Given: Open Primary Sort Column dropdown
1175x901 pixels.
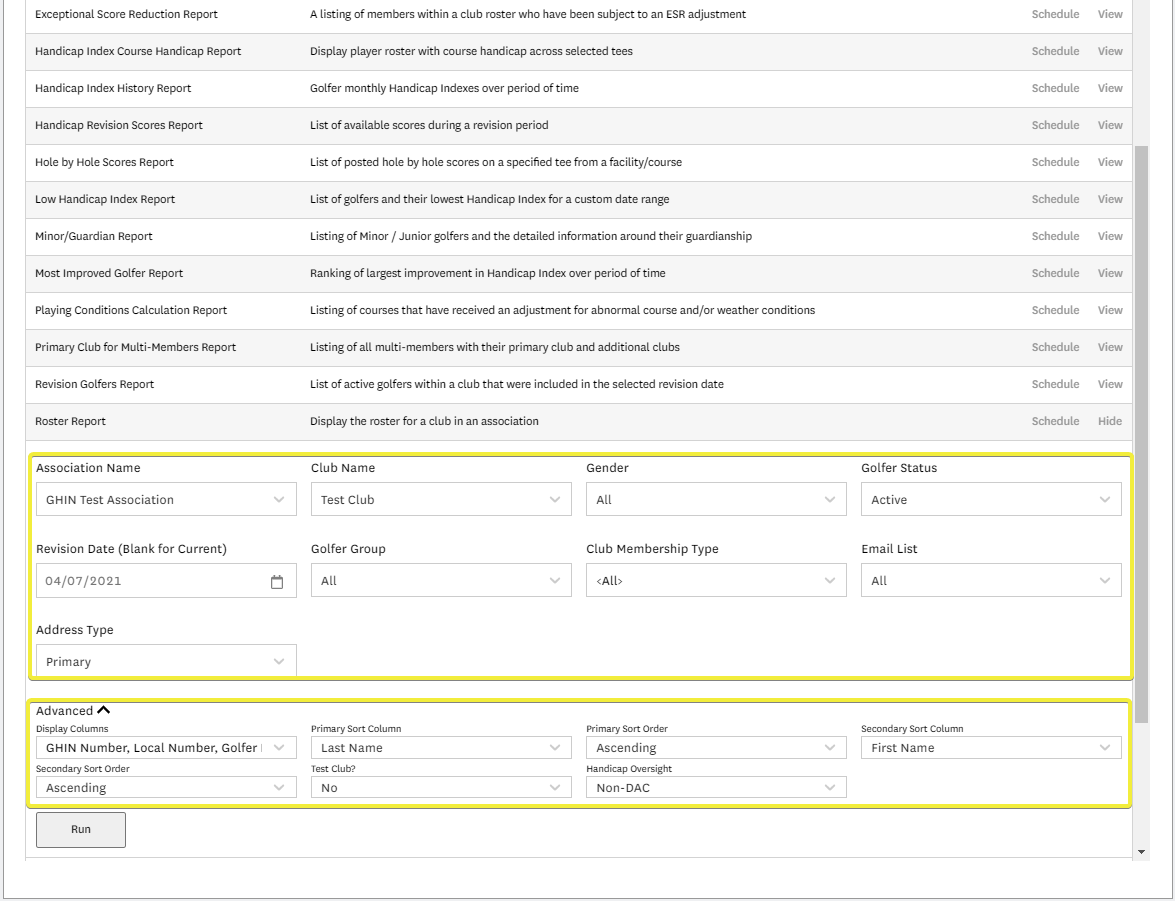Looking at the screenshot, I should 441,748.
